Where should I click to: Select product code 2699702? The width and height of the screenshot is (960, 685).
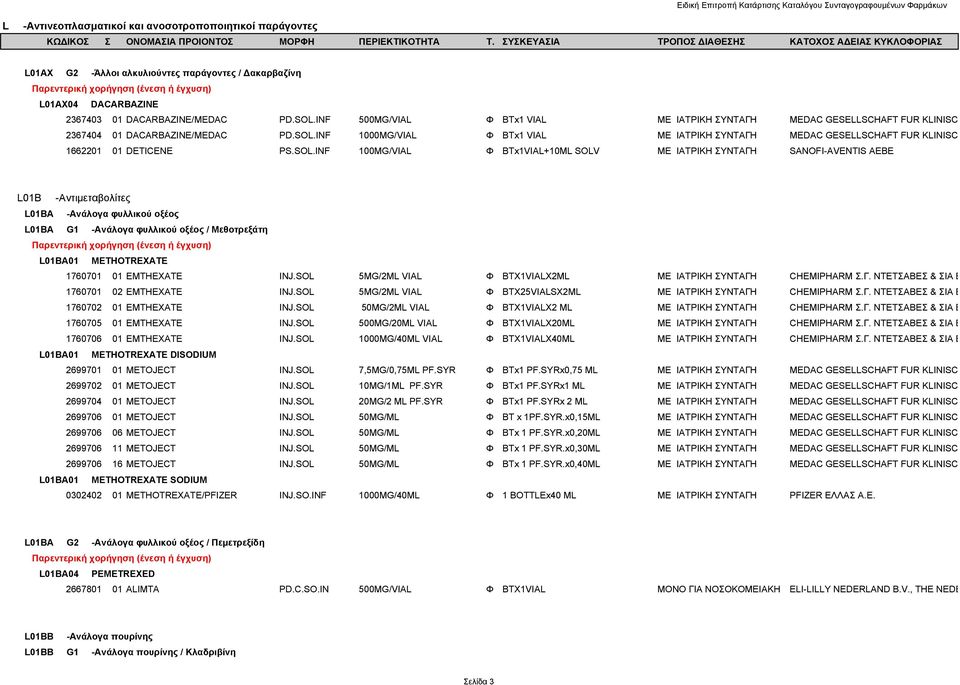[84, 386]
